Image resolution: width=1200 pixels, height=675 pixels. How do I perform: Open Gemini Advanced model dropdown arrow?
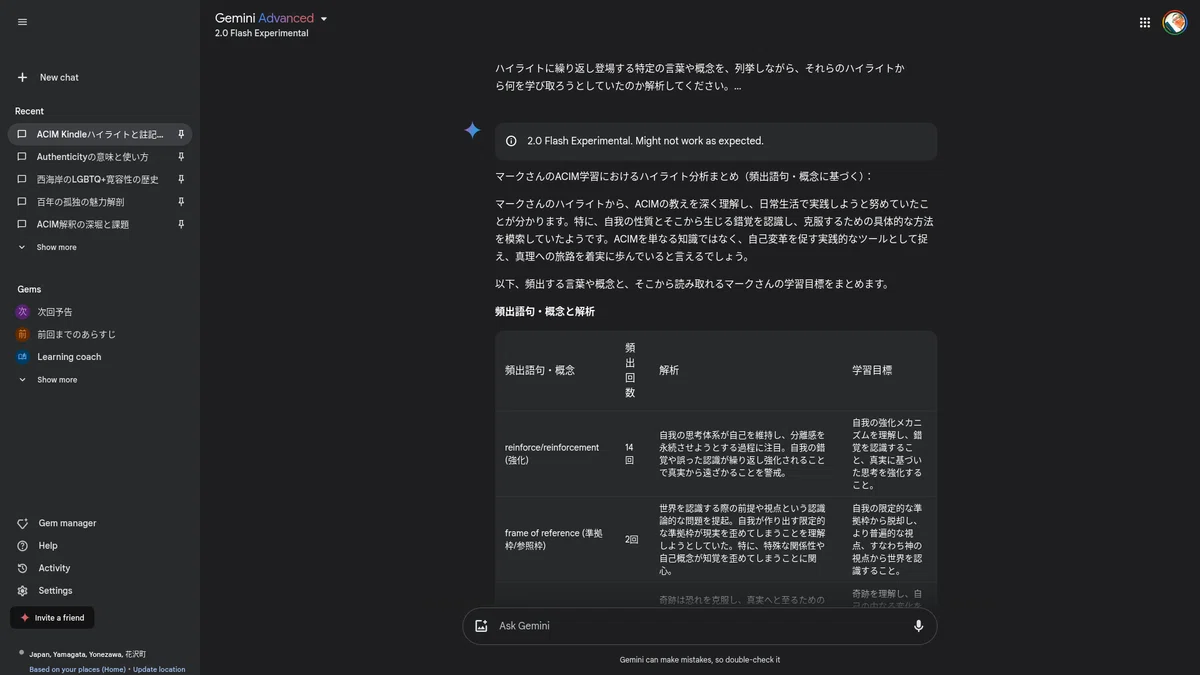pyautogui.click(x=324, y=19)
